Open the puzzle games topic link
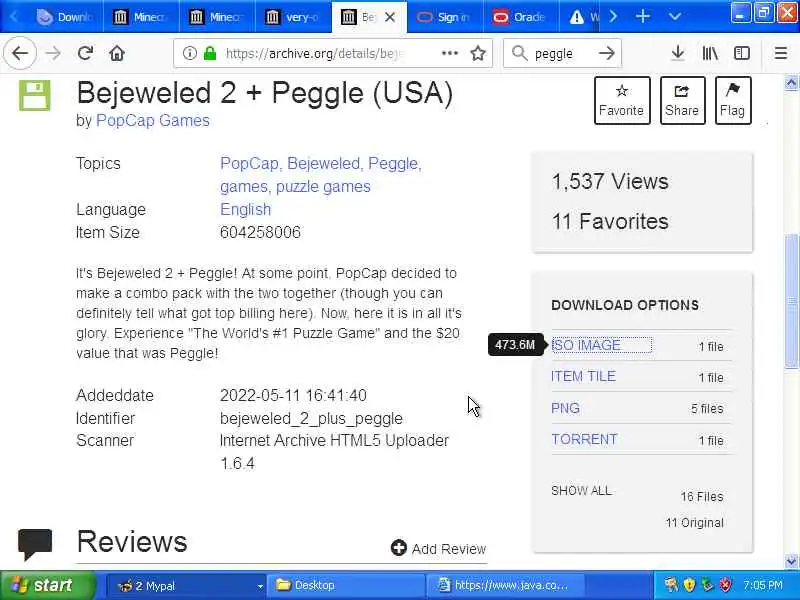 tap(323, 187)
